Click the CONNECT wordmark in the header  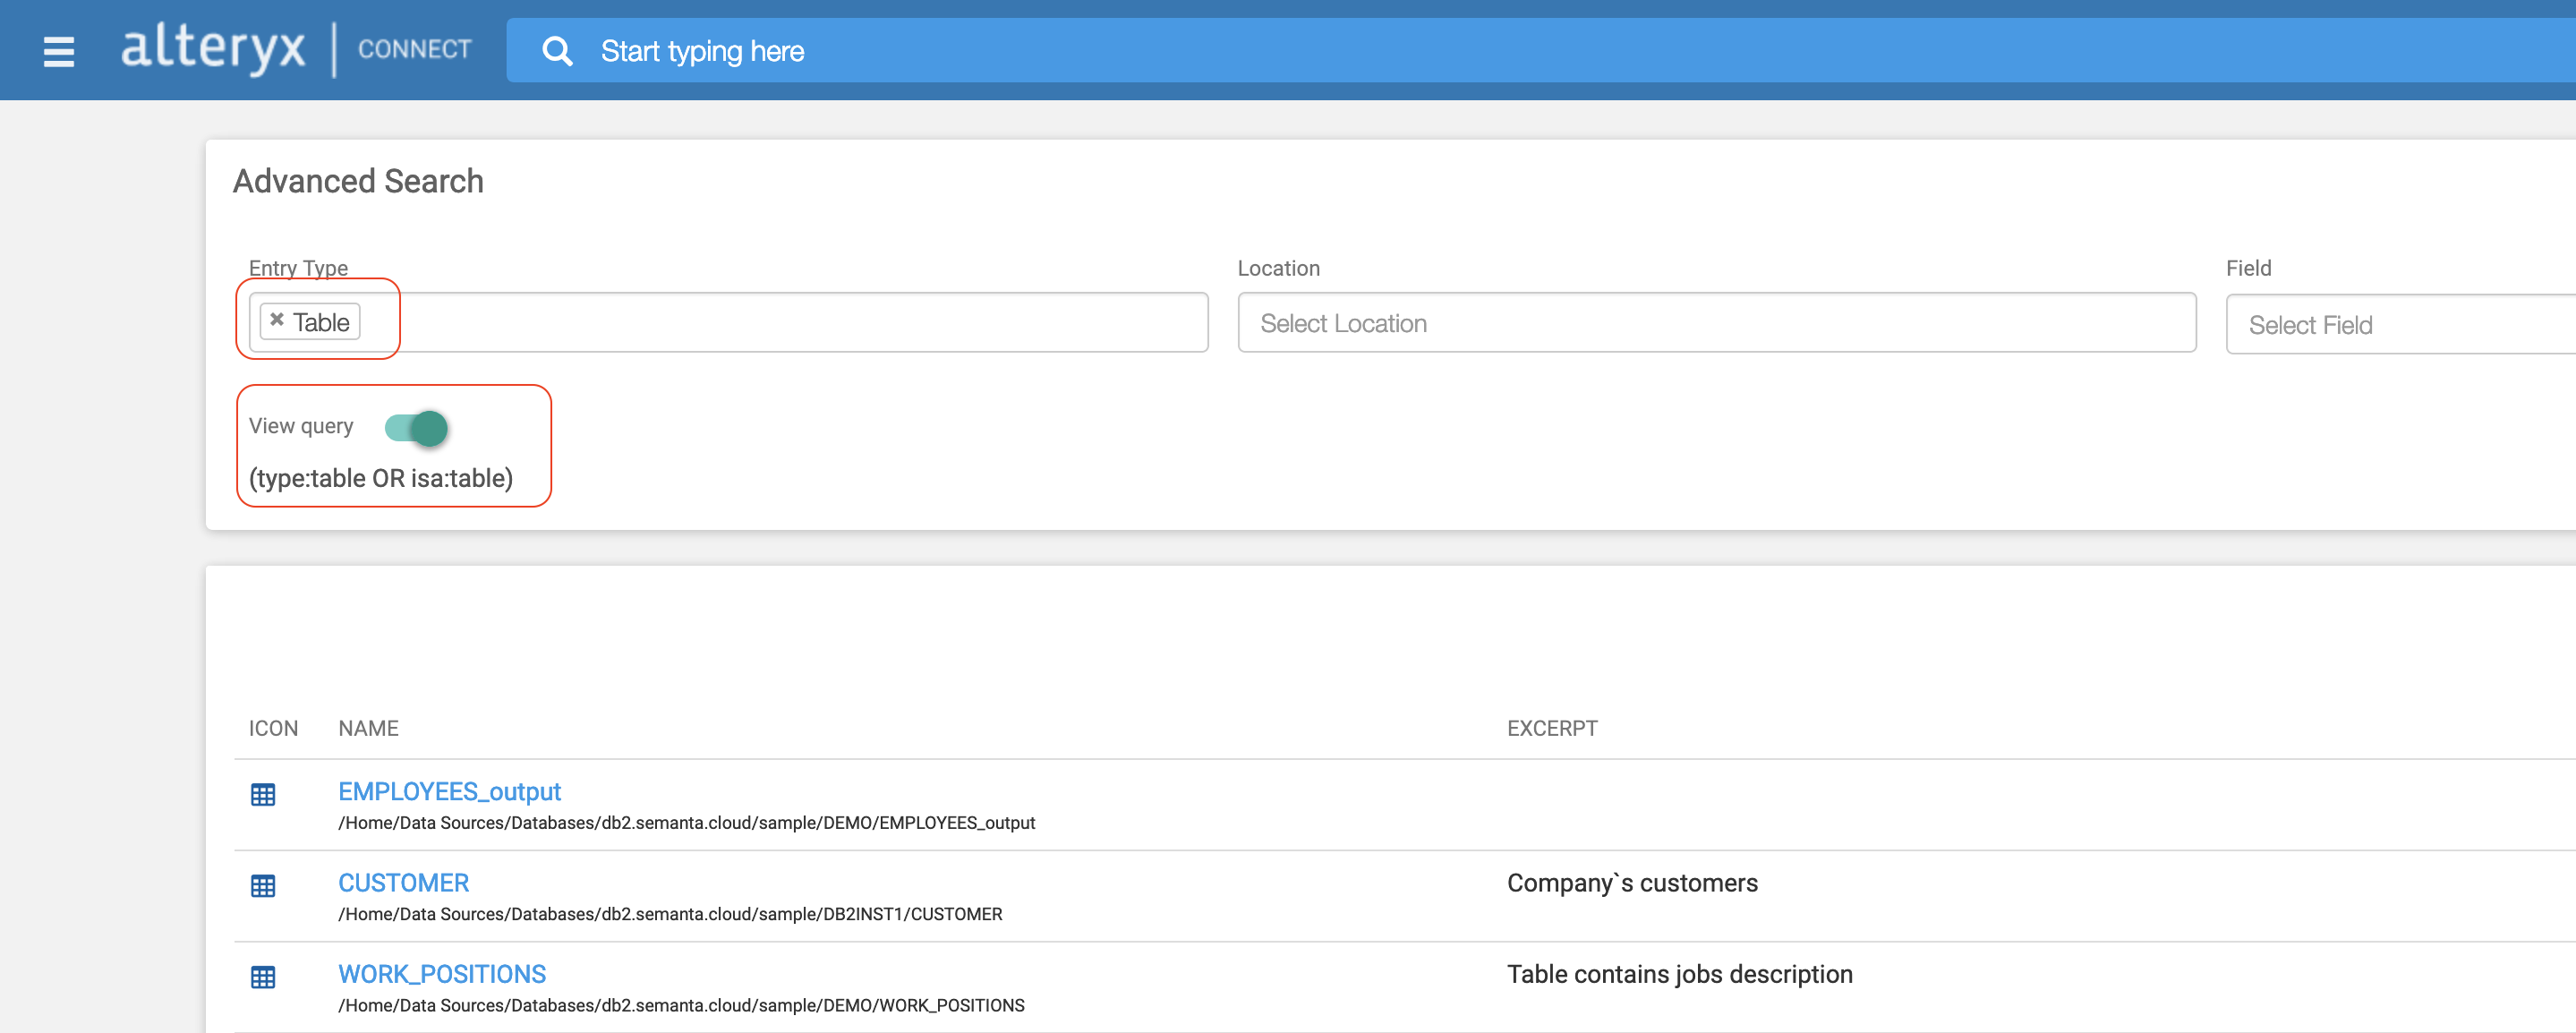[x=413, y=49]
